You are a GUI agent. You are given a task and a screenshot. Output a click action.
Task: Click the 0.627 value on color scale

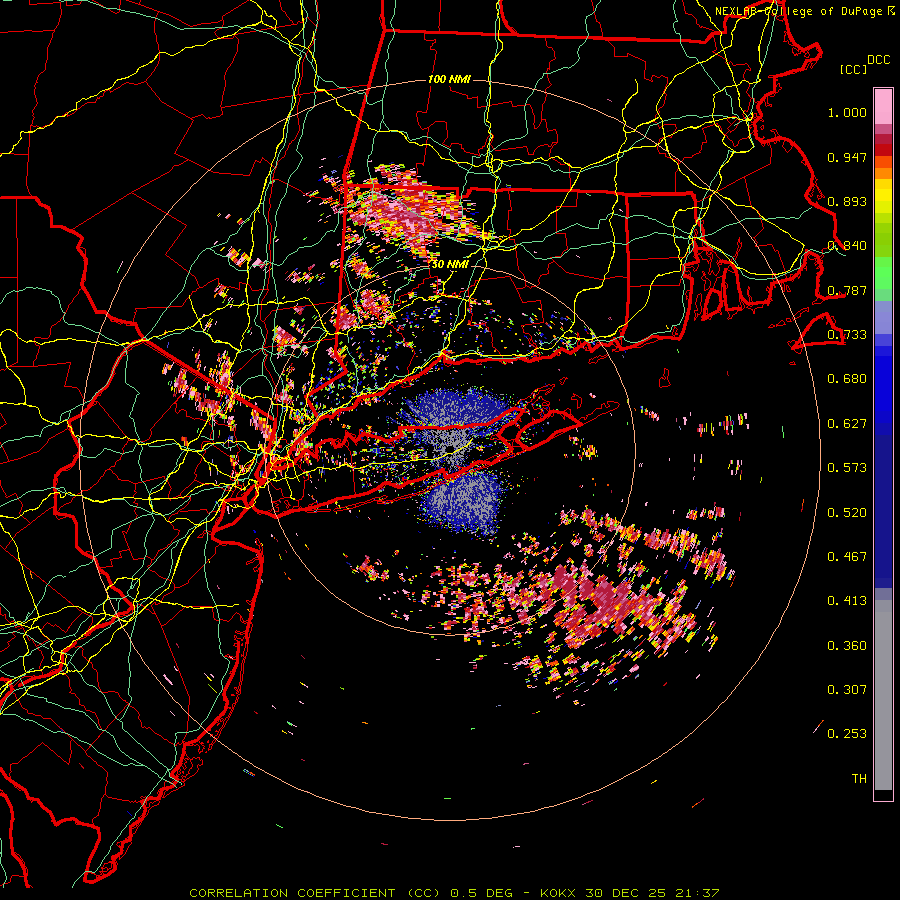(847, 424)
